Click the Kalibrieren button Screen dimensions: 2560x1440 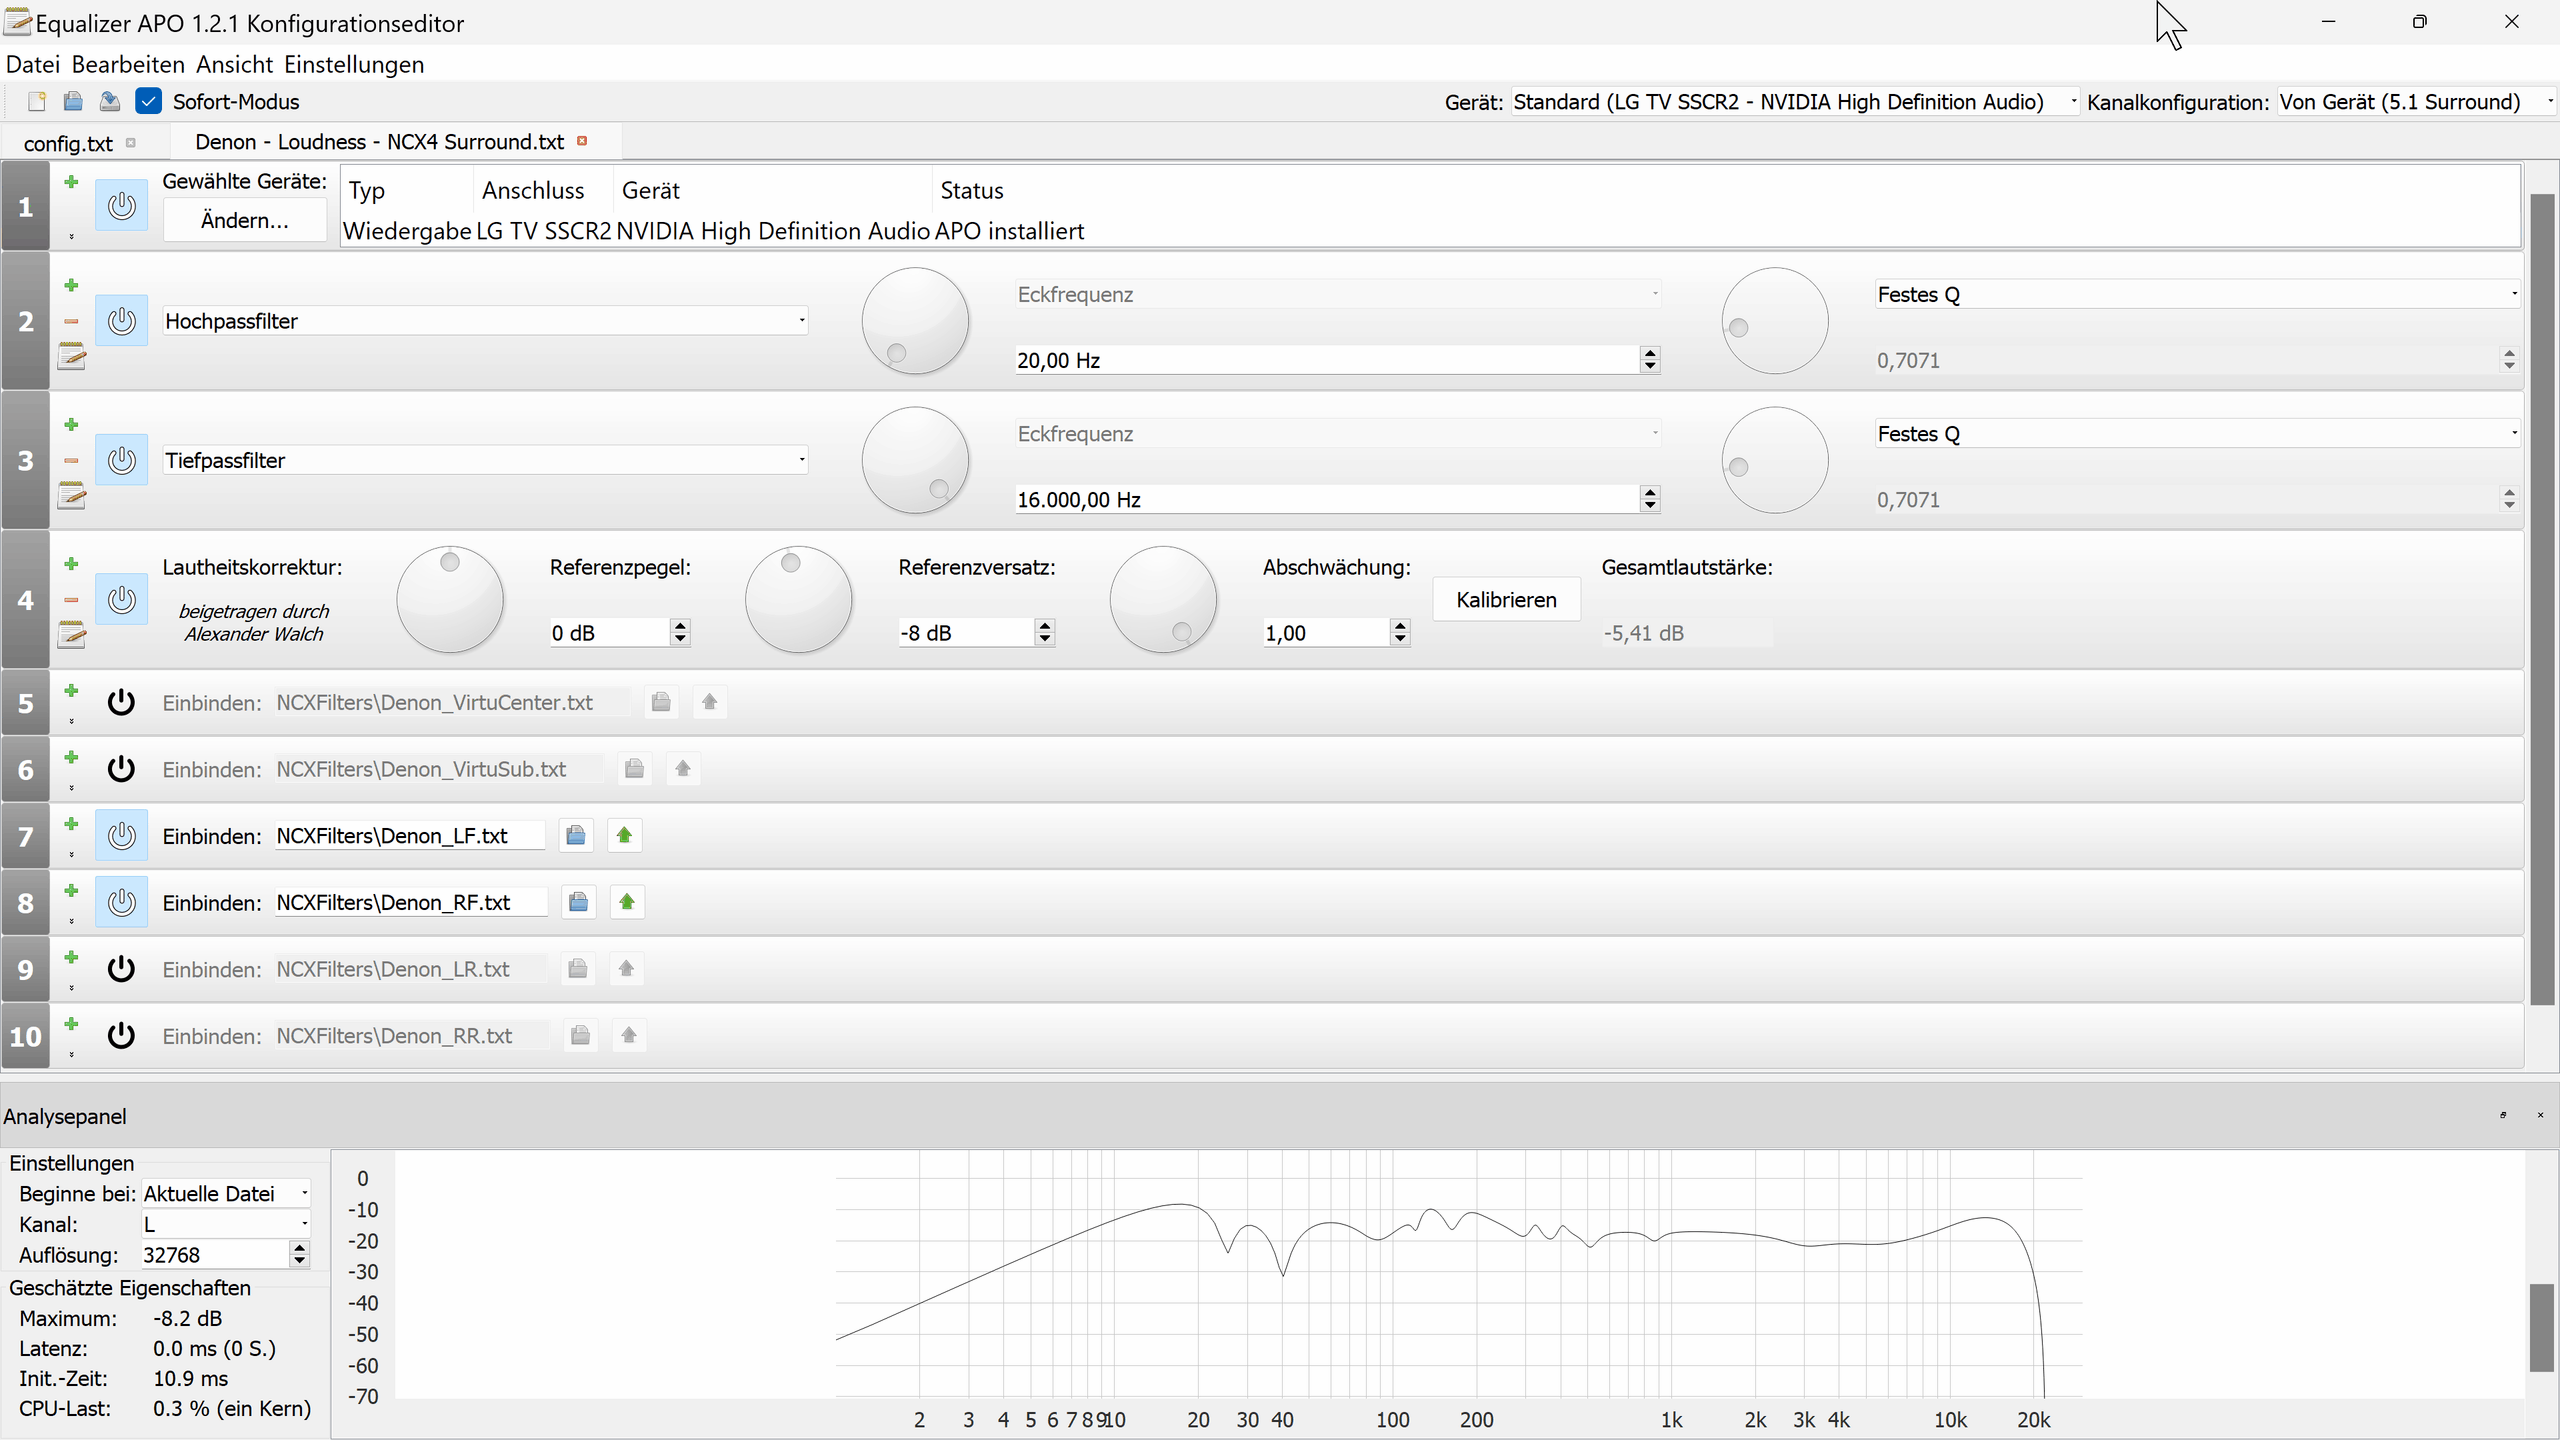click(x=1506, y=600)
